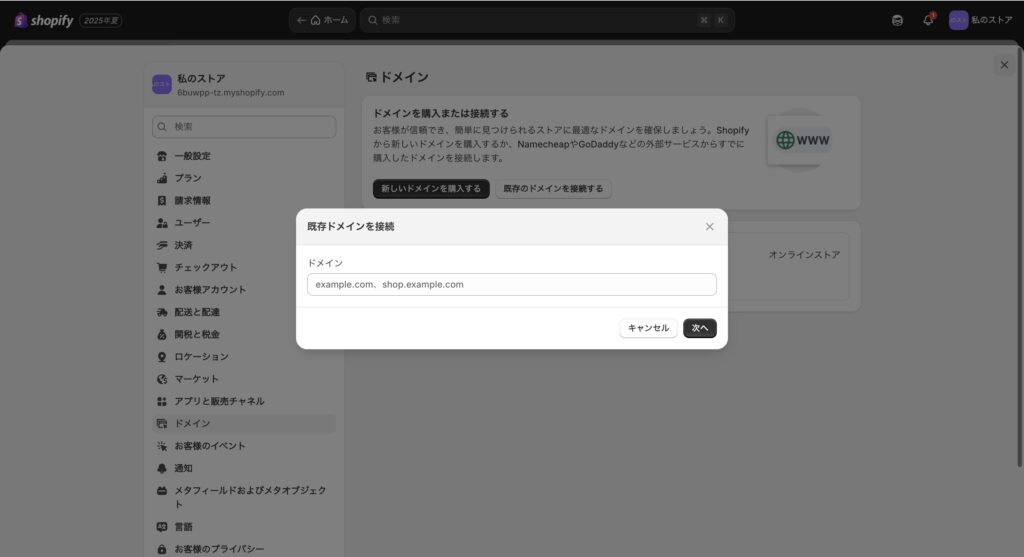Click the top 検索 search bar
This screenshot has height=557, width=1024.
(547, 20)
